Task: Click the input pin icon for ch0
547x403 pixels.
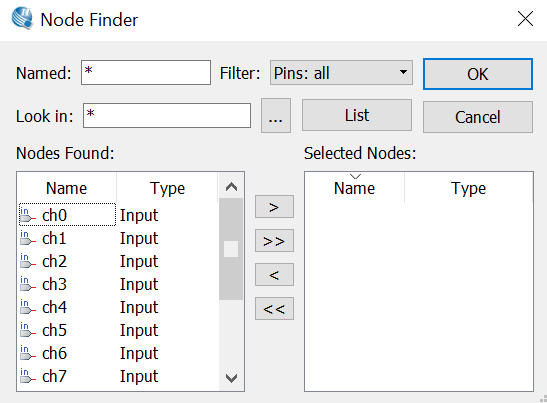Action: pos(28,215)
